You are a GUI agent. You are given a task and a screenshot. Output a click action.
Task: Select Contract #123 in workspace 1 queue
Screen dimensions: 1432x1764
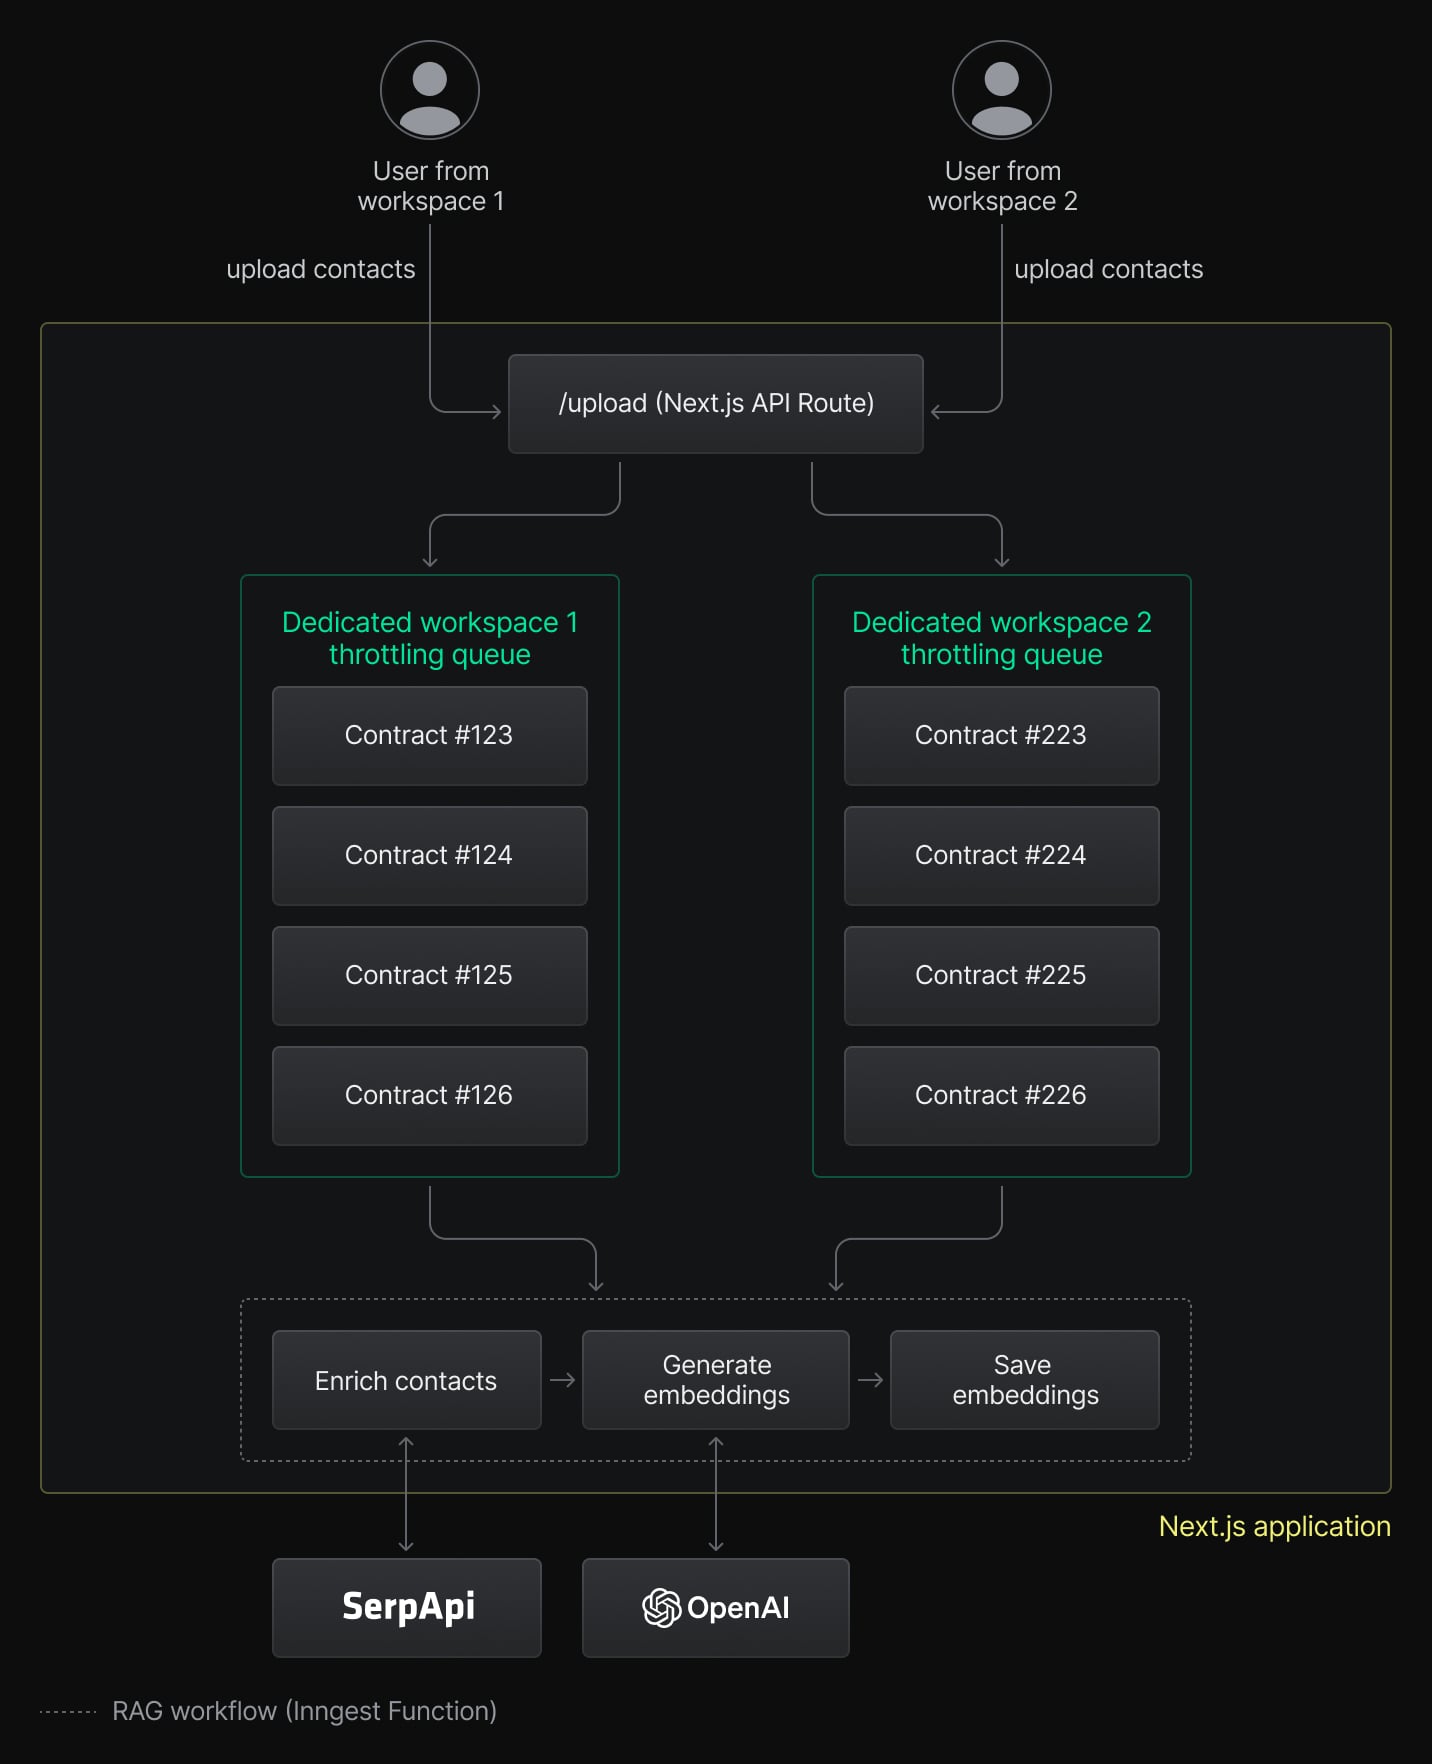(x=429, y=735)
